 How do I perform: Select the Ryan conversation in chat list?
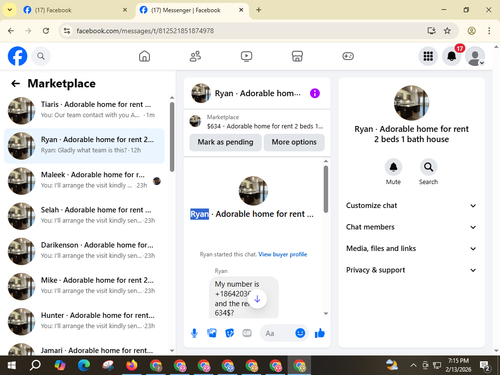pyautogui.click(x=84, y=146)
